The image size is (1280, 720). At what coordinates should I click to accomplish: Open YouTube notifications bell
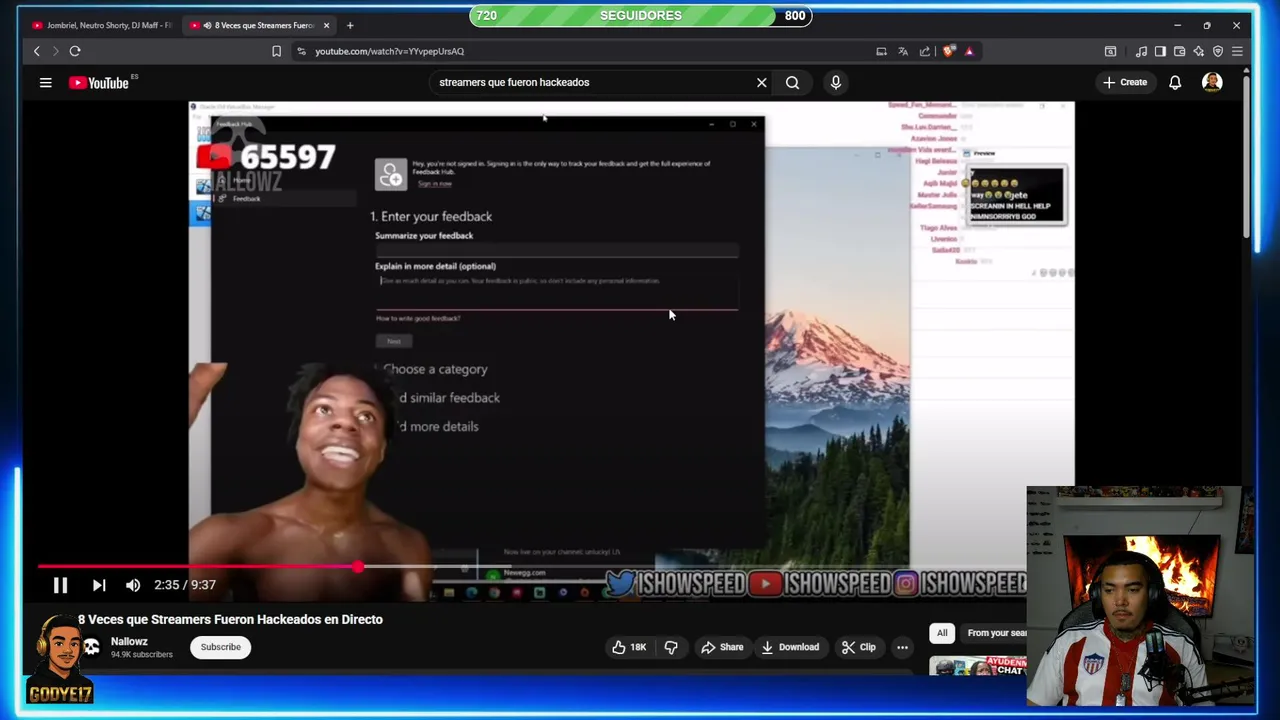click(x=1175, y=82)
